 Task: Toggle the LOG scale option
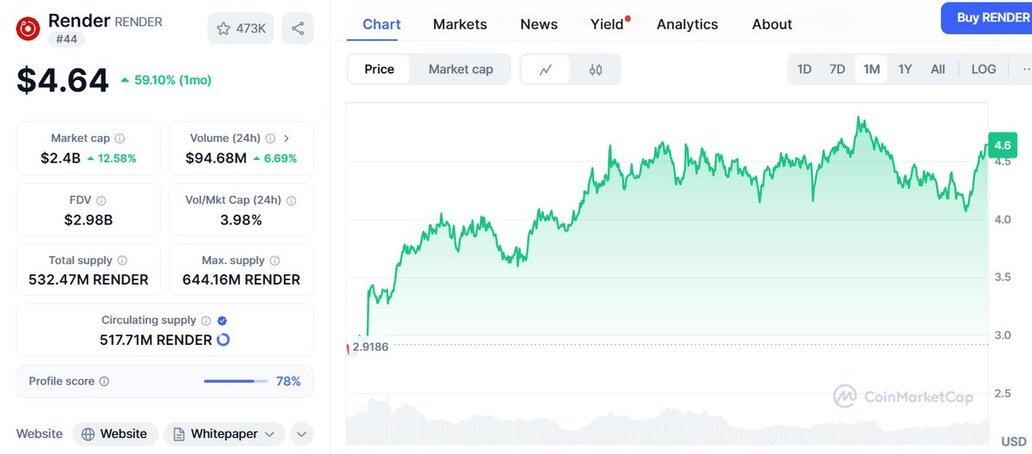pos(983,69)
